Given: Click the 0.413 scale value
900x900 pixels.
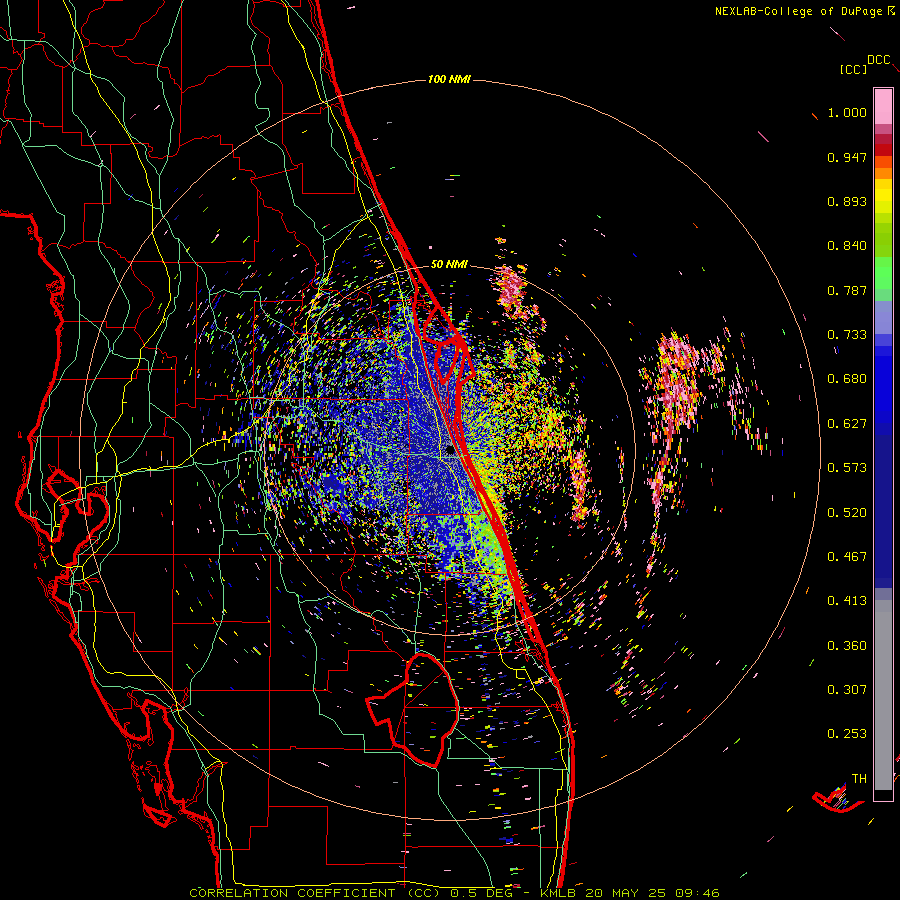Looking at the screenshot, I should coord(847,601).
